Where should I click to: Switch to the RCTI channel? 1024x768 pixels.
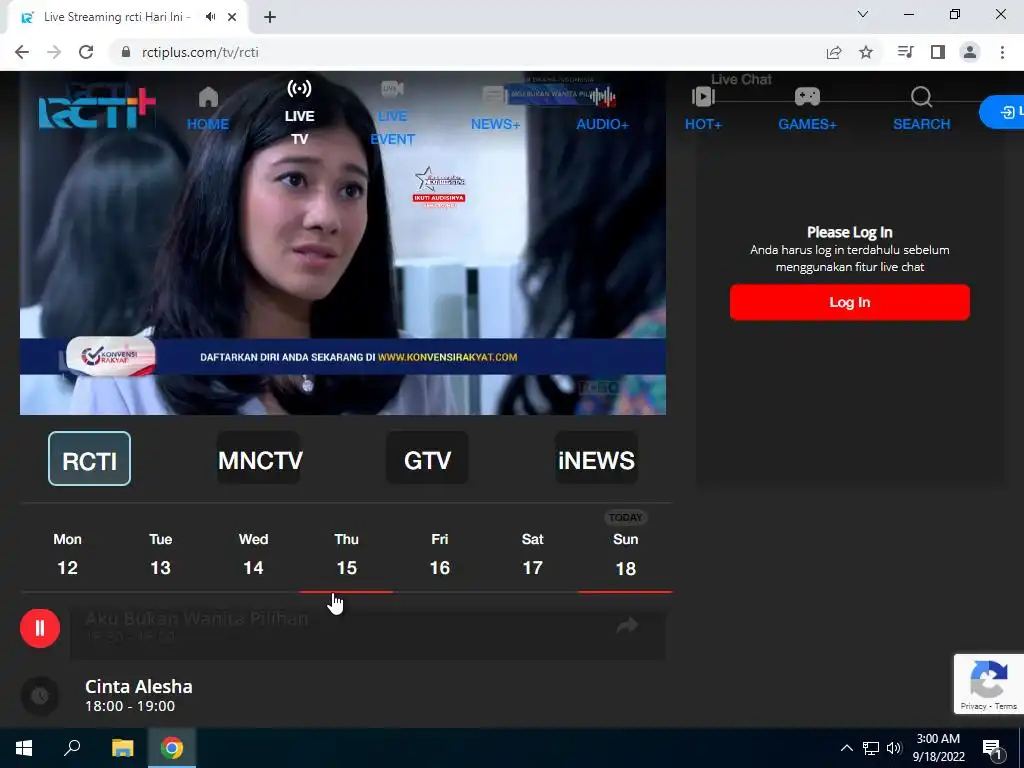pos(89,458)
